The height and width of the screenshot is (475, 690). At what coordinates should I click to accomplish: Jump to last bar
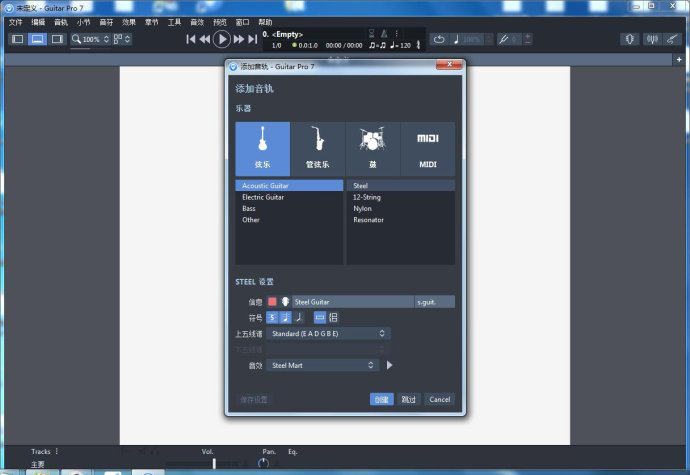[252, 39]
